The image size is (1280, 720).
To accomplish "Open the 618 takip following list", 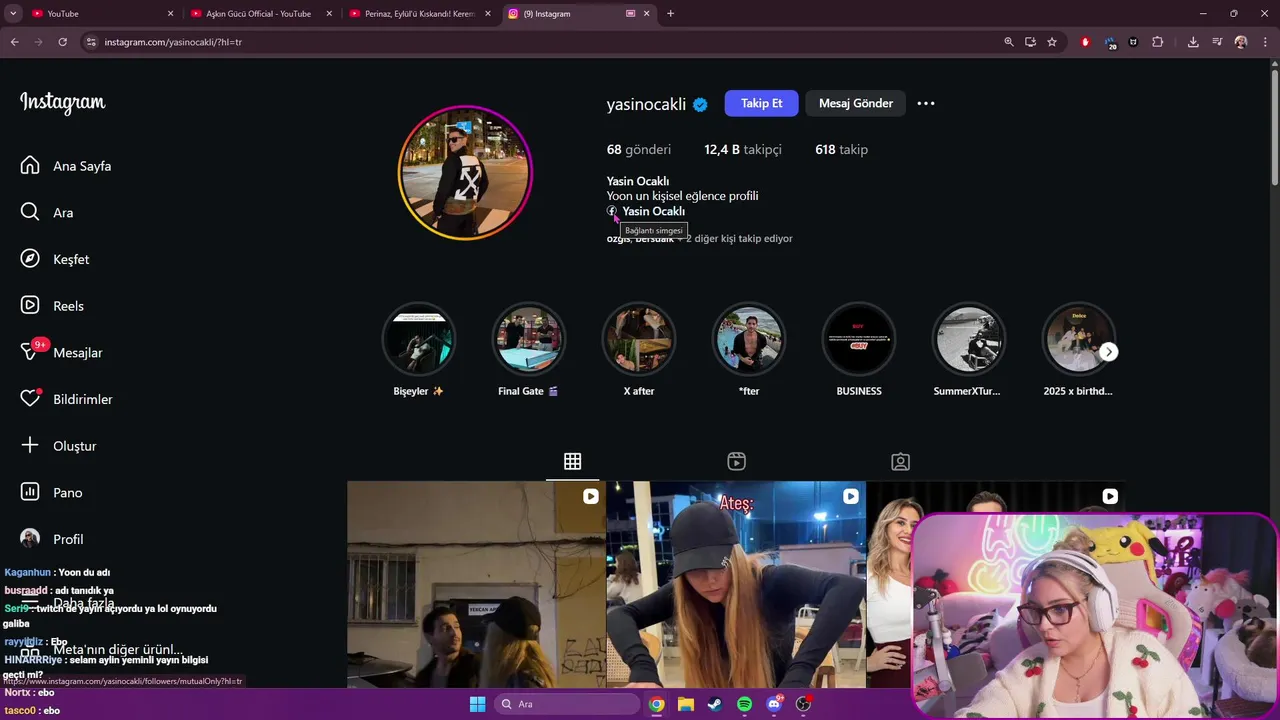I will 841,149.
